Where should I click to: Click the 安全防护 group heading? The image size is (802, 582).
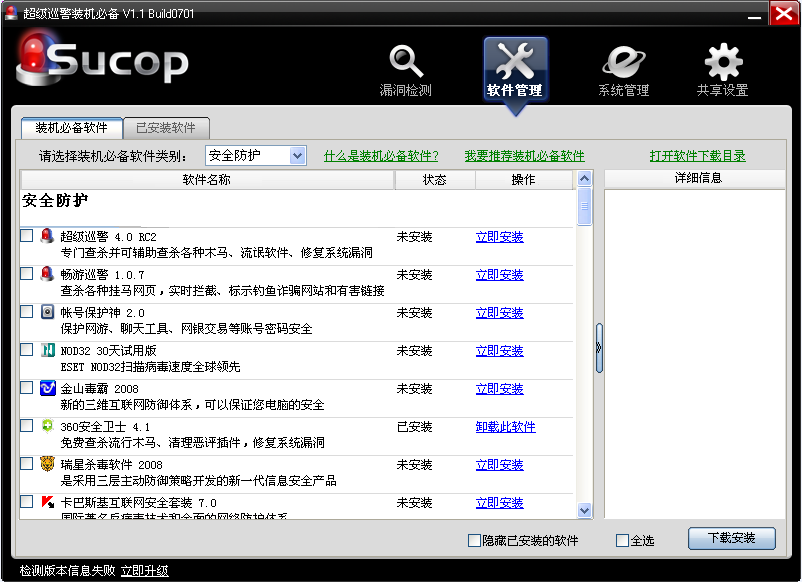[55, 200]
